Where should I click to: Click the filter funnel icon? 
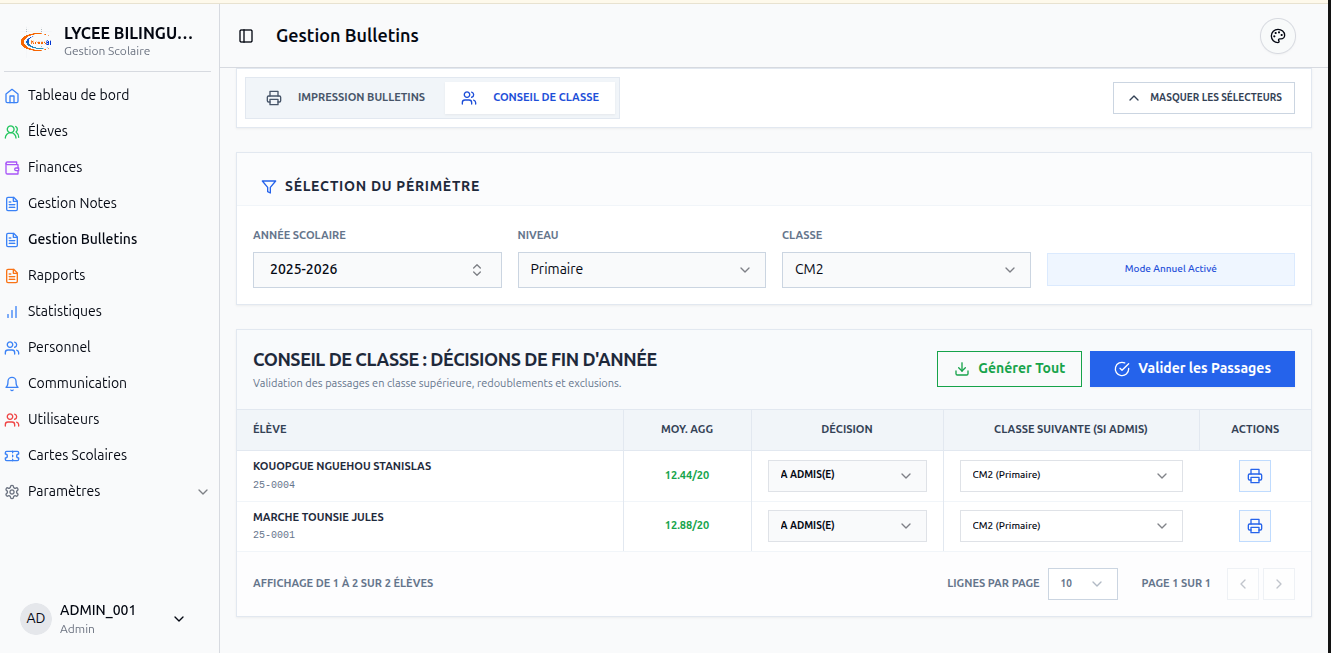click(x=268, y=187)
